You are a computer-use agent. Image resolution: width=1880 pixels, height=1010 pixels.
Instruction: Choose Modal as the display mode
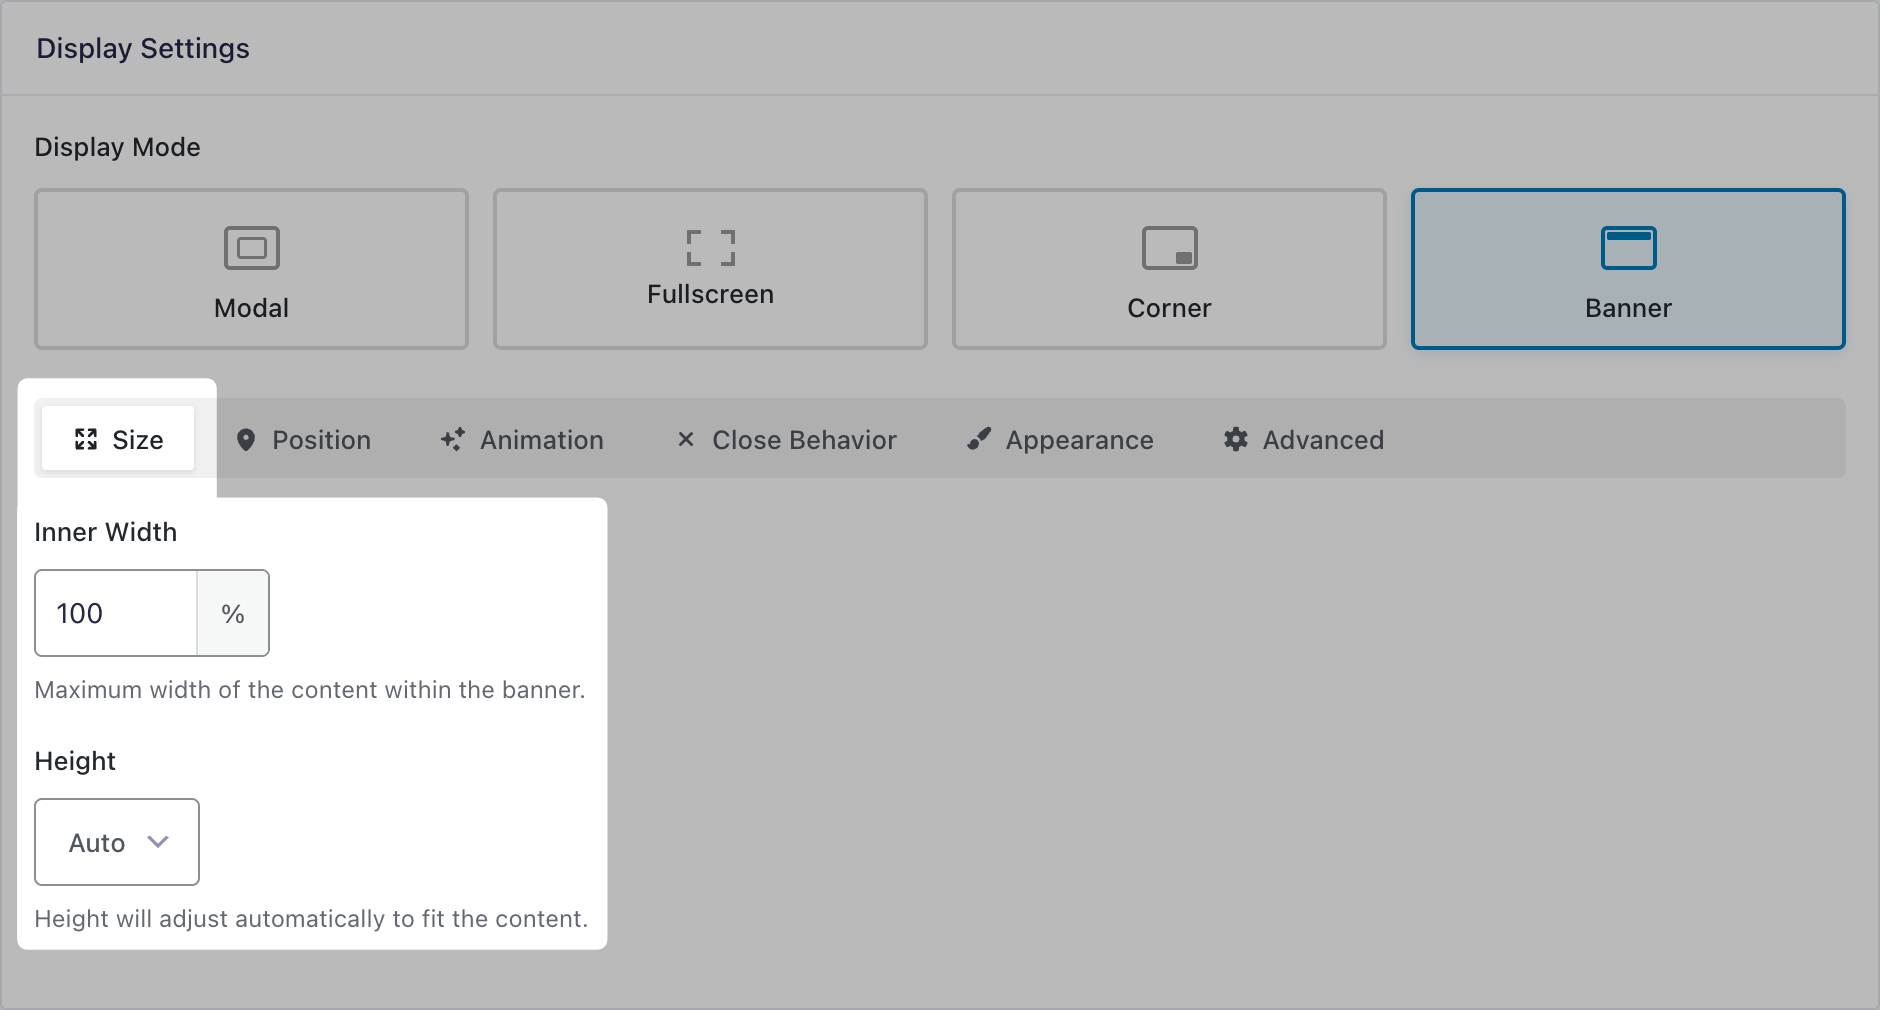[251, 269]
